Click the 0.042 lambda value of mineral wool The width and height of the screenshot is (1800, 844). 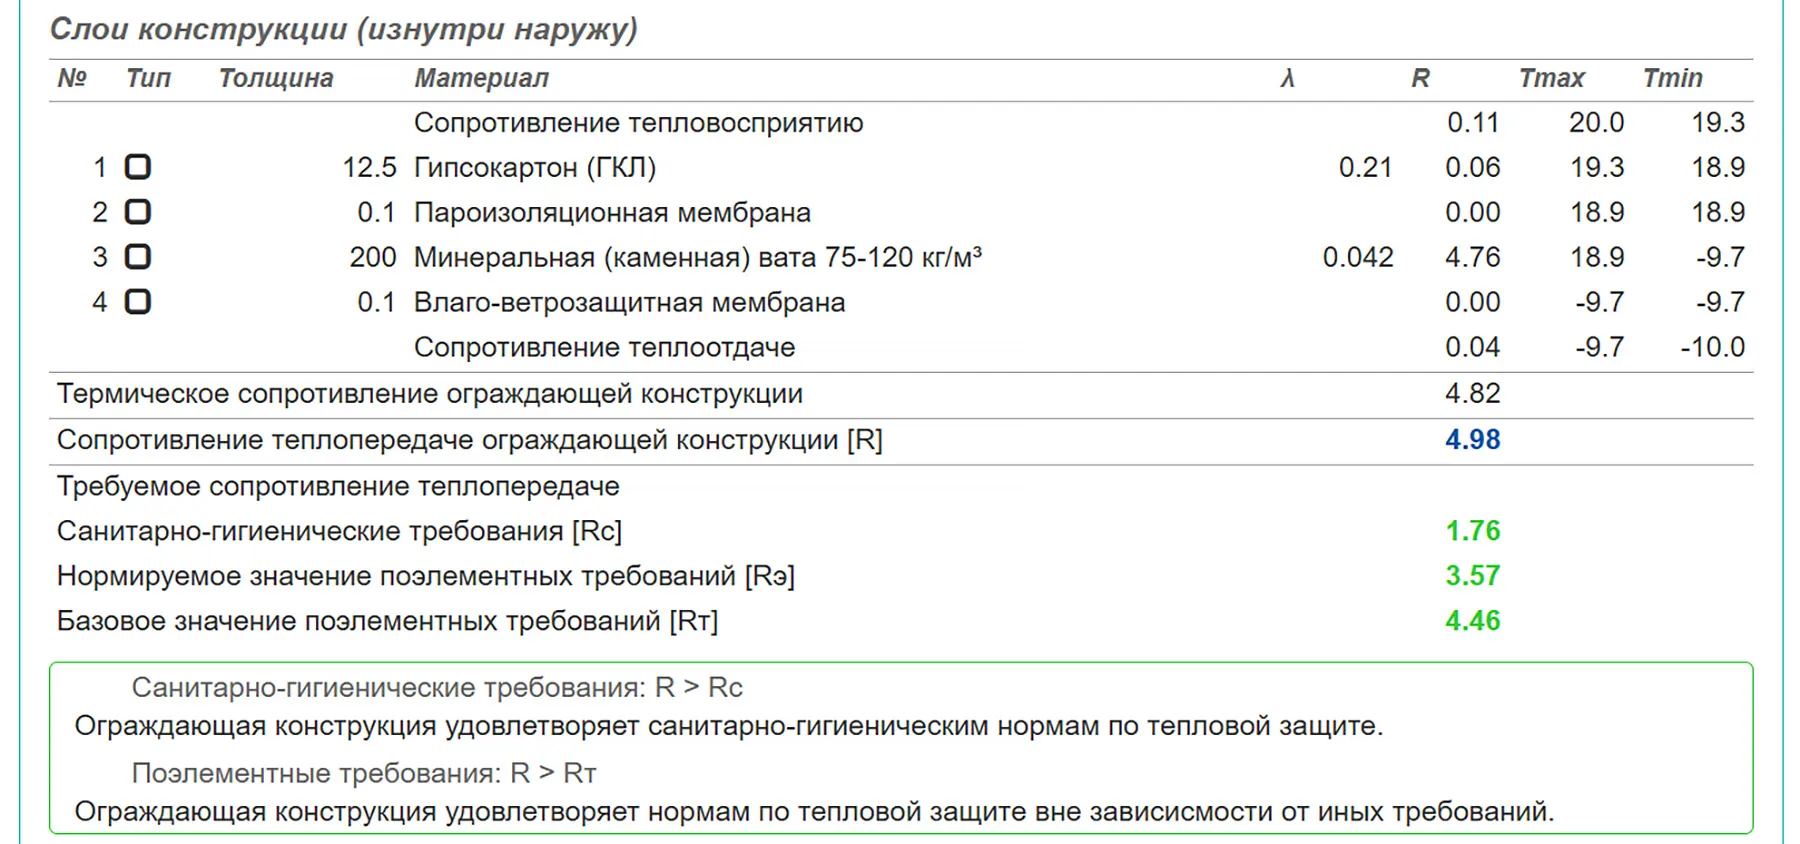coord(1357,257)
